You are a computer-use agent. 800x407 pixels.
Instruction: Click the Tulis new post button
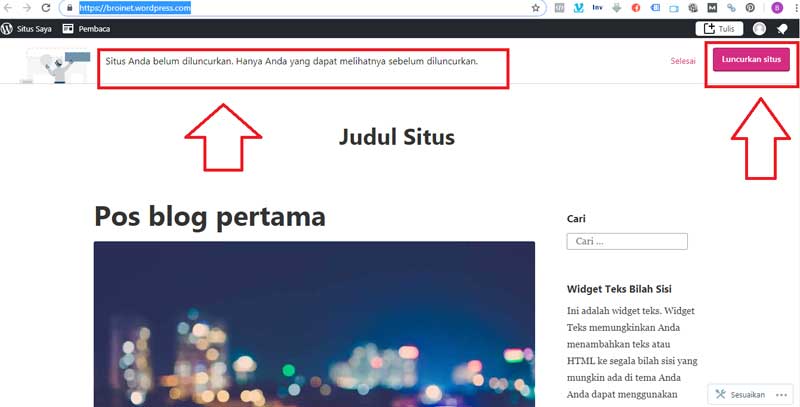coord(719,29)
